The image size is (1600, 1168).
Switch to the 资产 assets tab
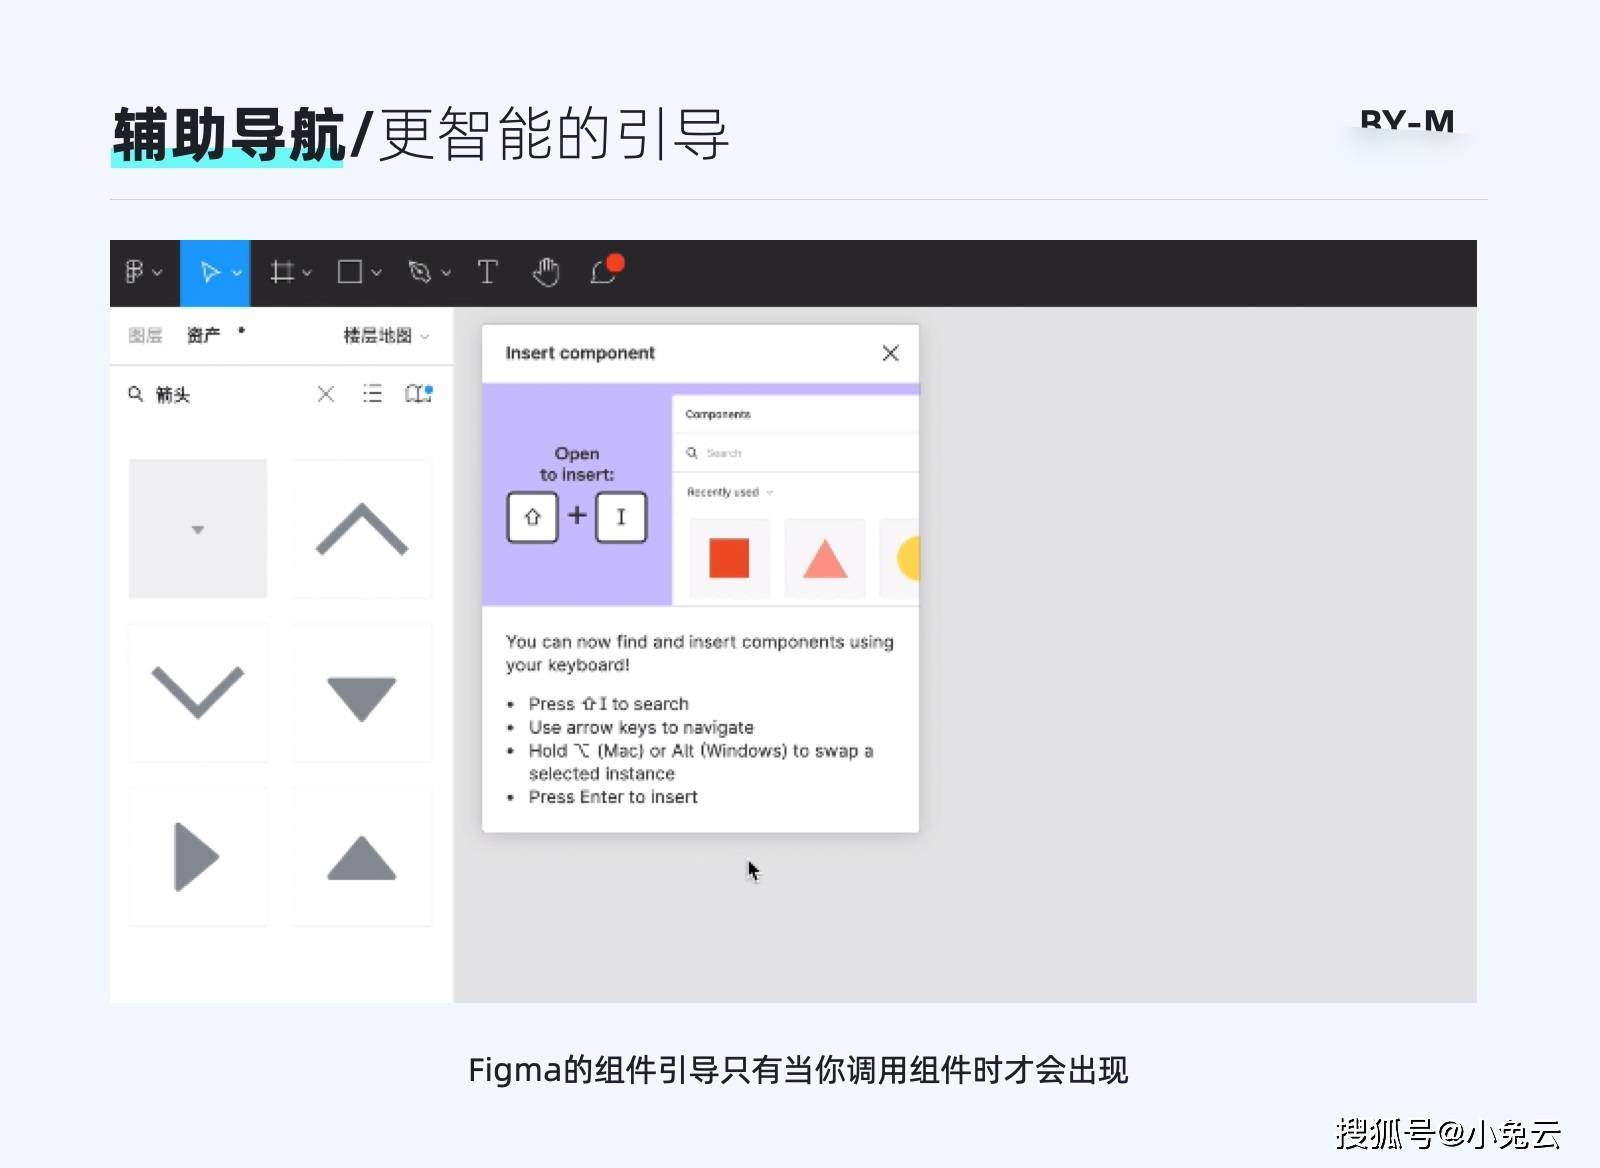click(203, 335)
